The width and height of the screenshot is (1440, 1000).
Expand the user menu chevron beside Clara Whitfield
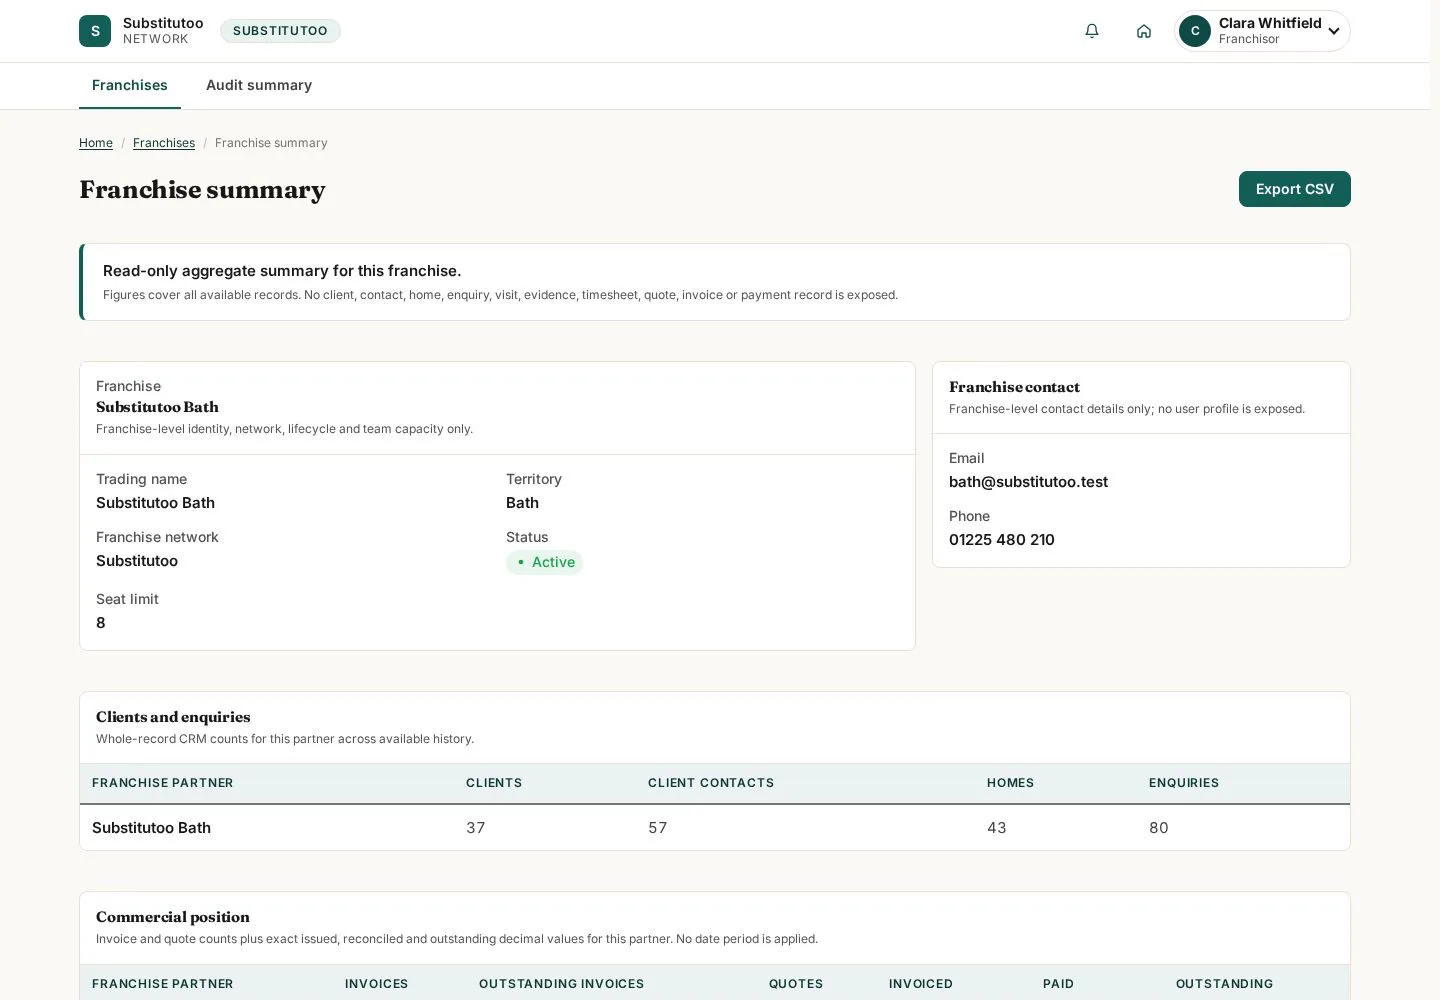coord(1334,31)
